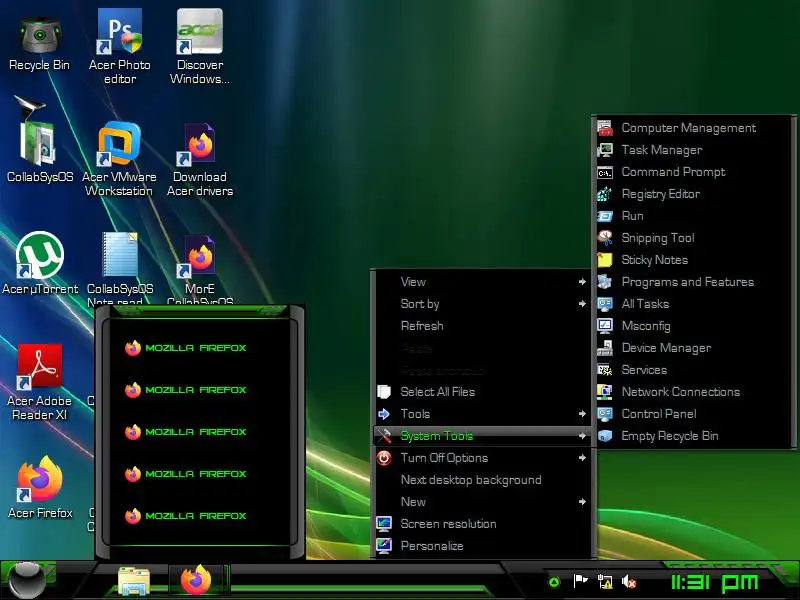Choose Refresh from the context menu

(483, 326)
